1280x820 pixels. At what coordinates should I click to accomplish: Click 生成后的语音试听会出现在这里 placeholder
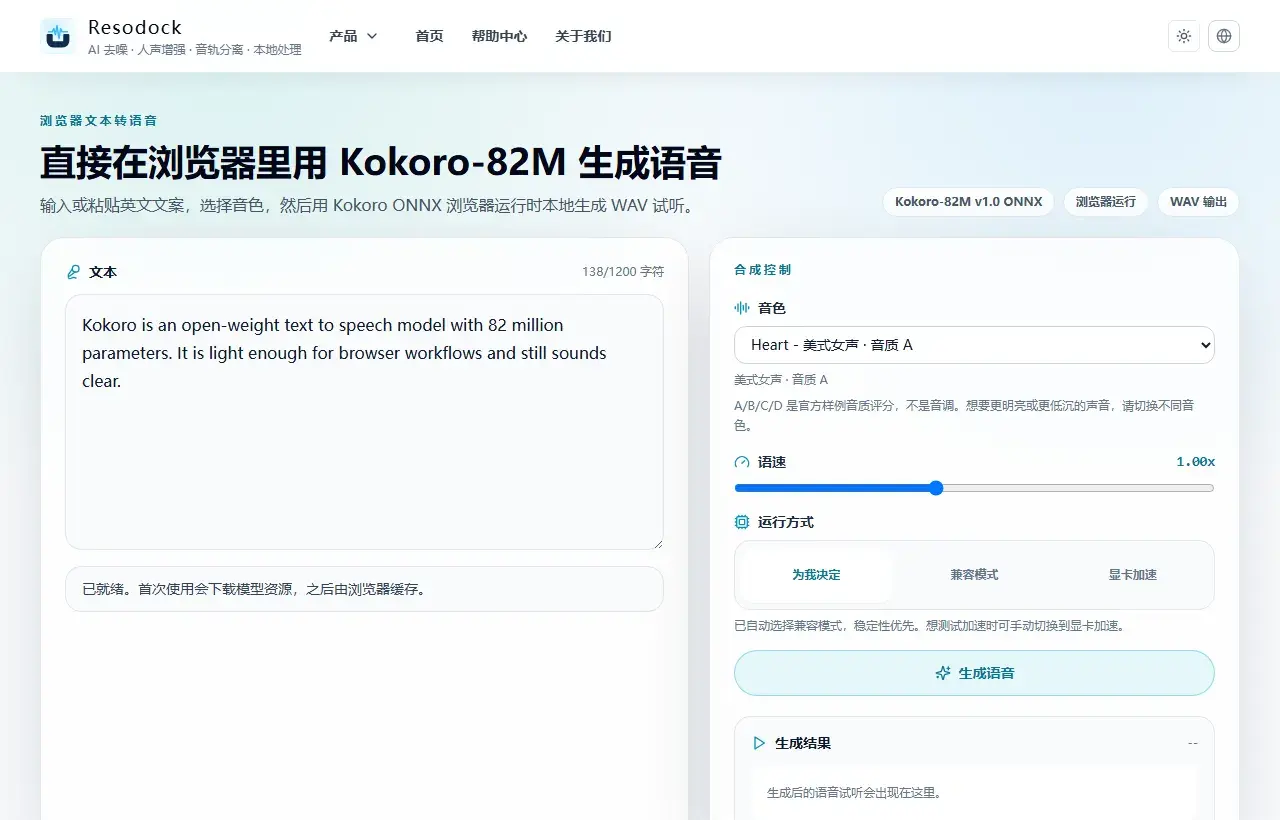tap(854, 793)
